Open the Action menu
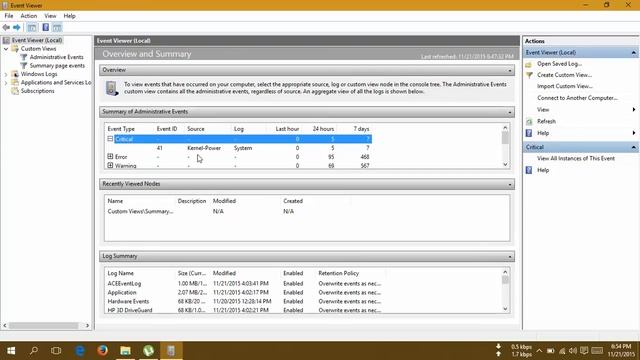The width and height of the screenshot is (640, 360). pyautogui.click(x=29, y=16)
